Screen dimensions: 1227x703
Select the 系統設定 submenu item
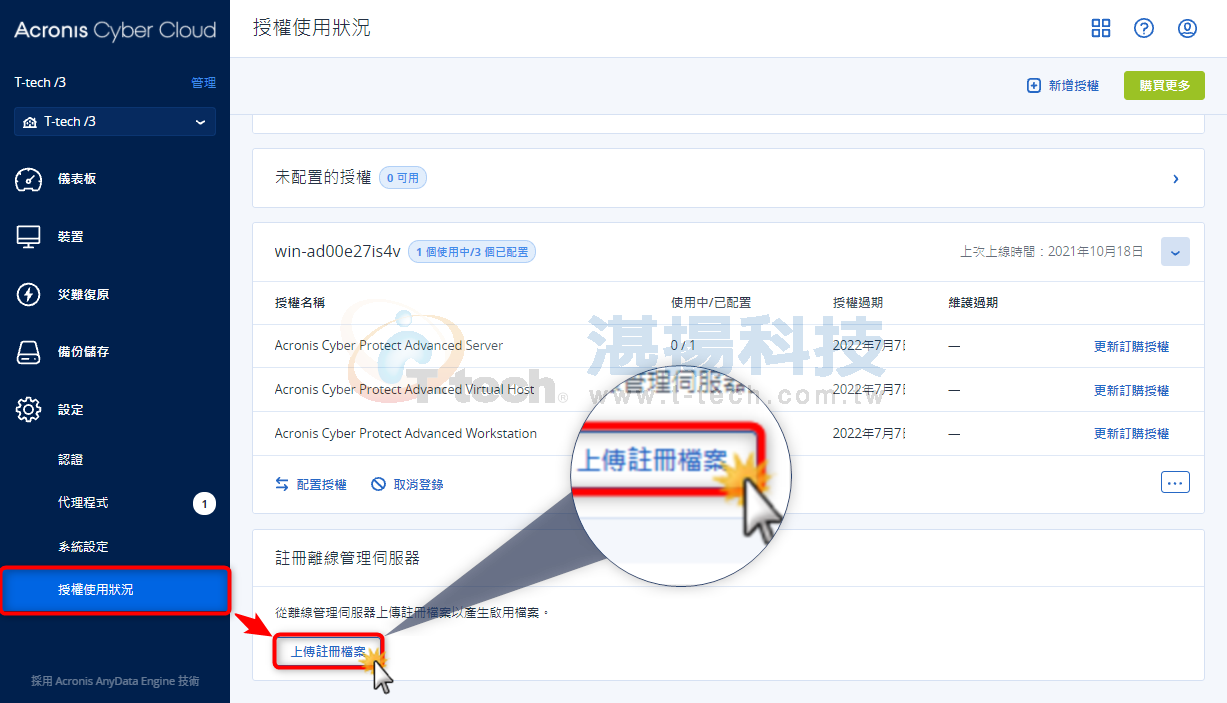[83, 547]
